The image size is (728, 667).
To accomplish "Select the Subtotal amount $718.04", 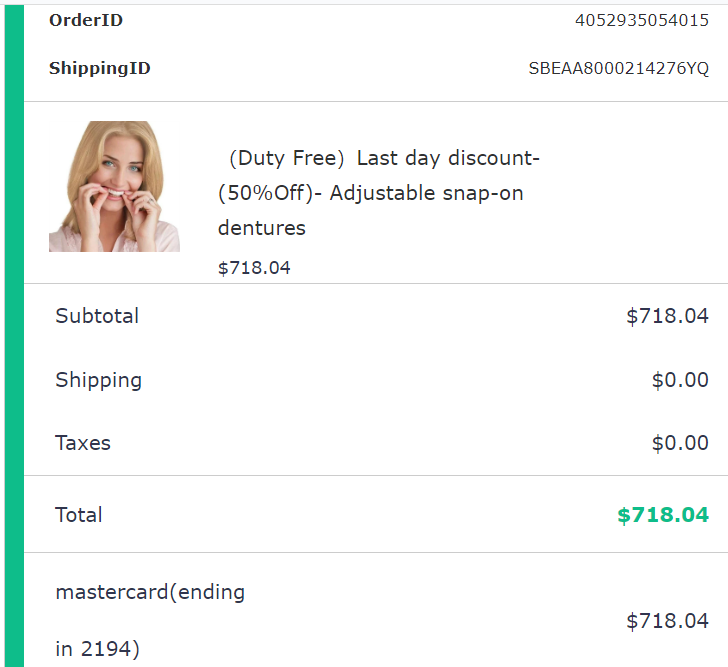I will pyautogui.click(x=667, y=316).
